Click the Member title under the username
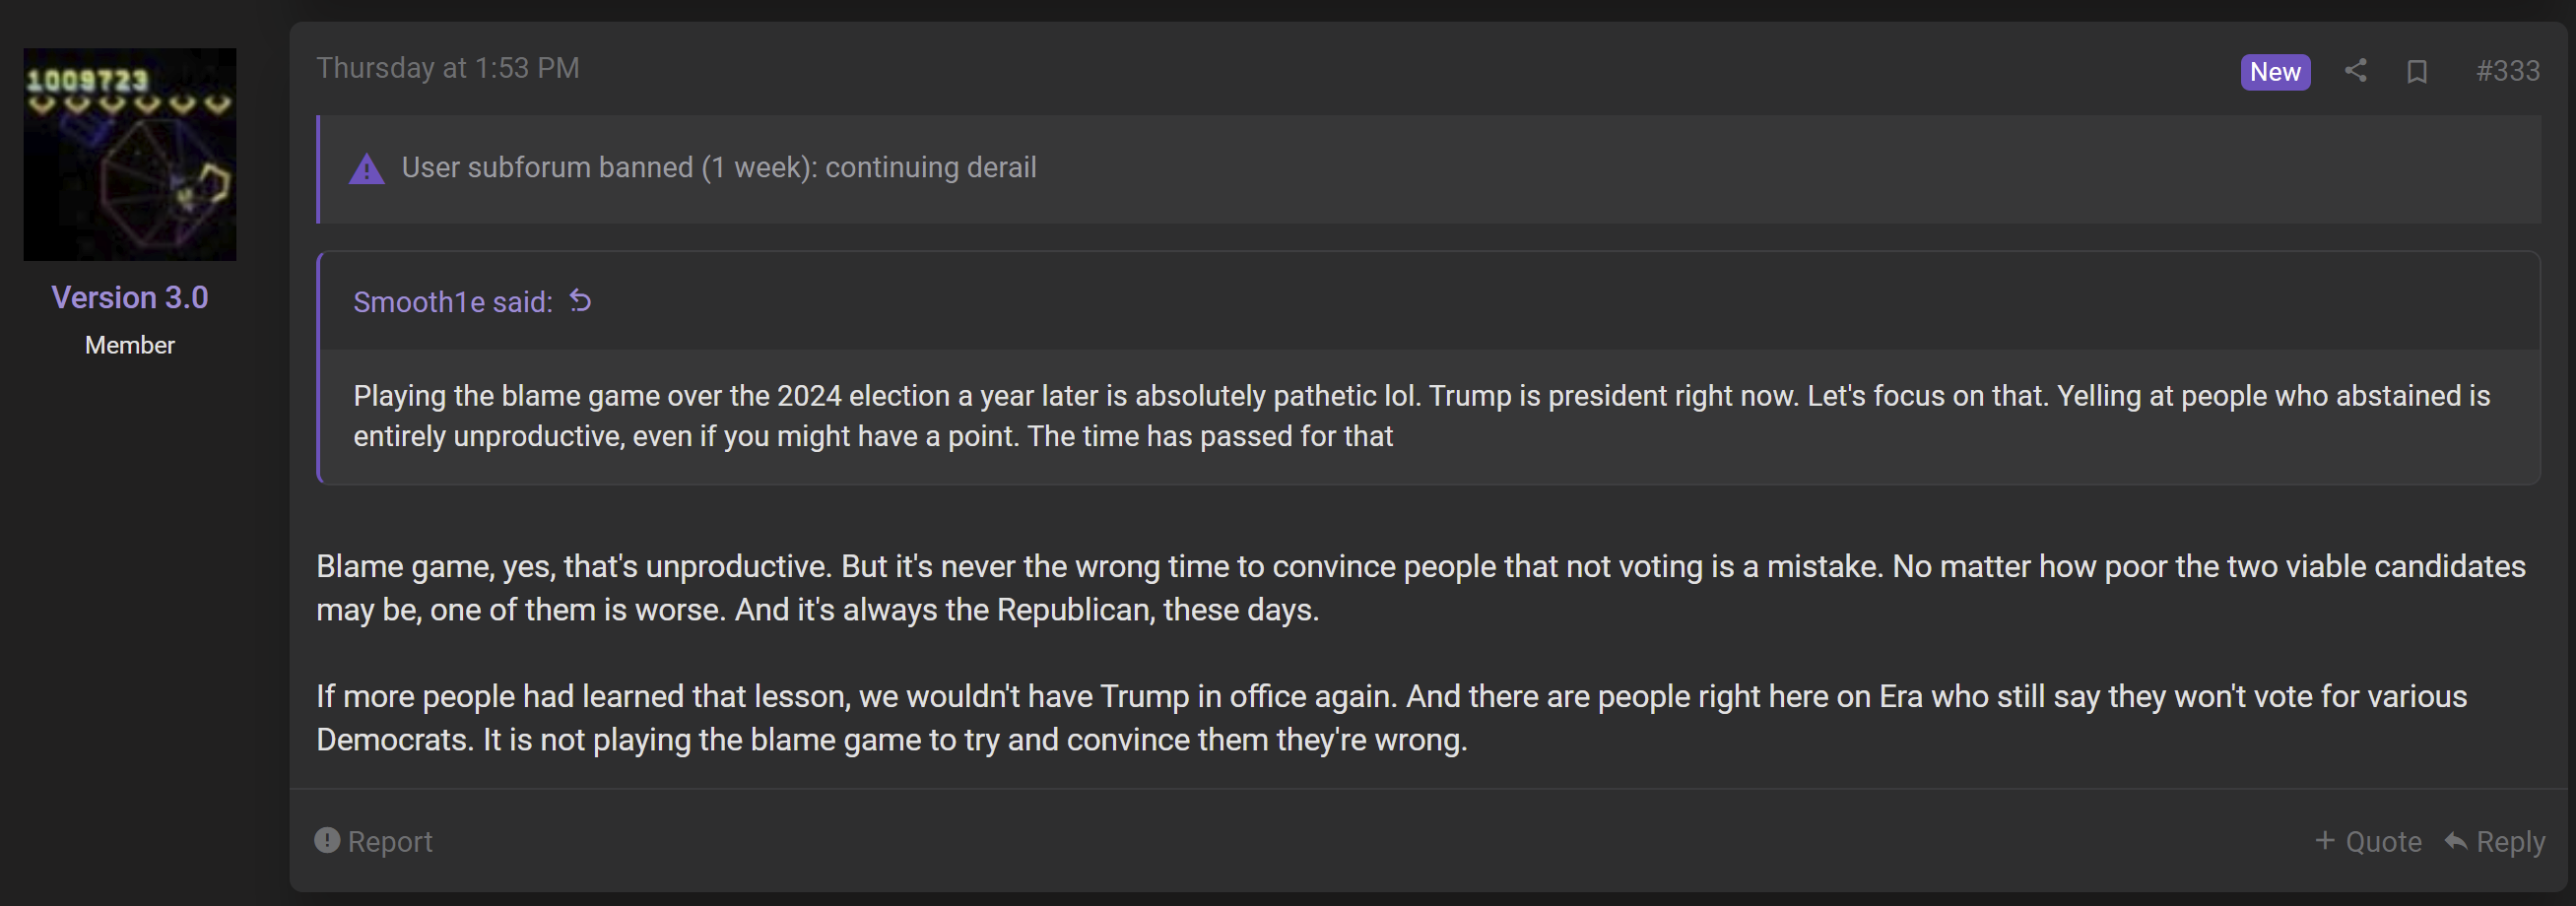The image size is (2576, 906). tap(130, 345)
